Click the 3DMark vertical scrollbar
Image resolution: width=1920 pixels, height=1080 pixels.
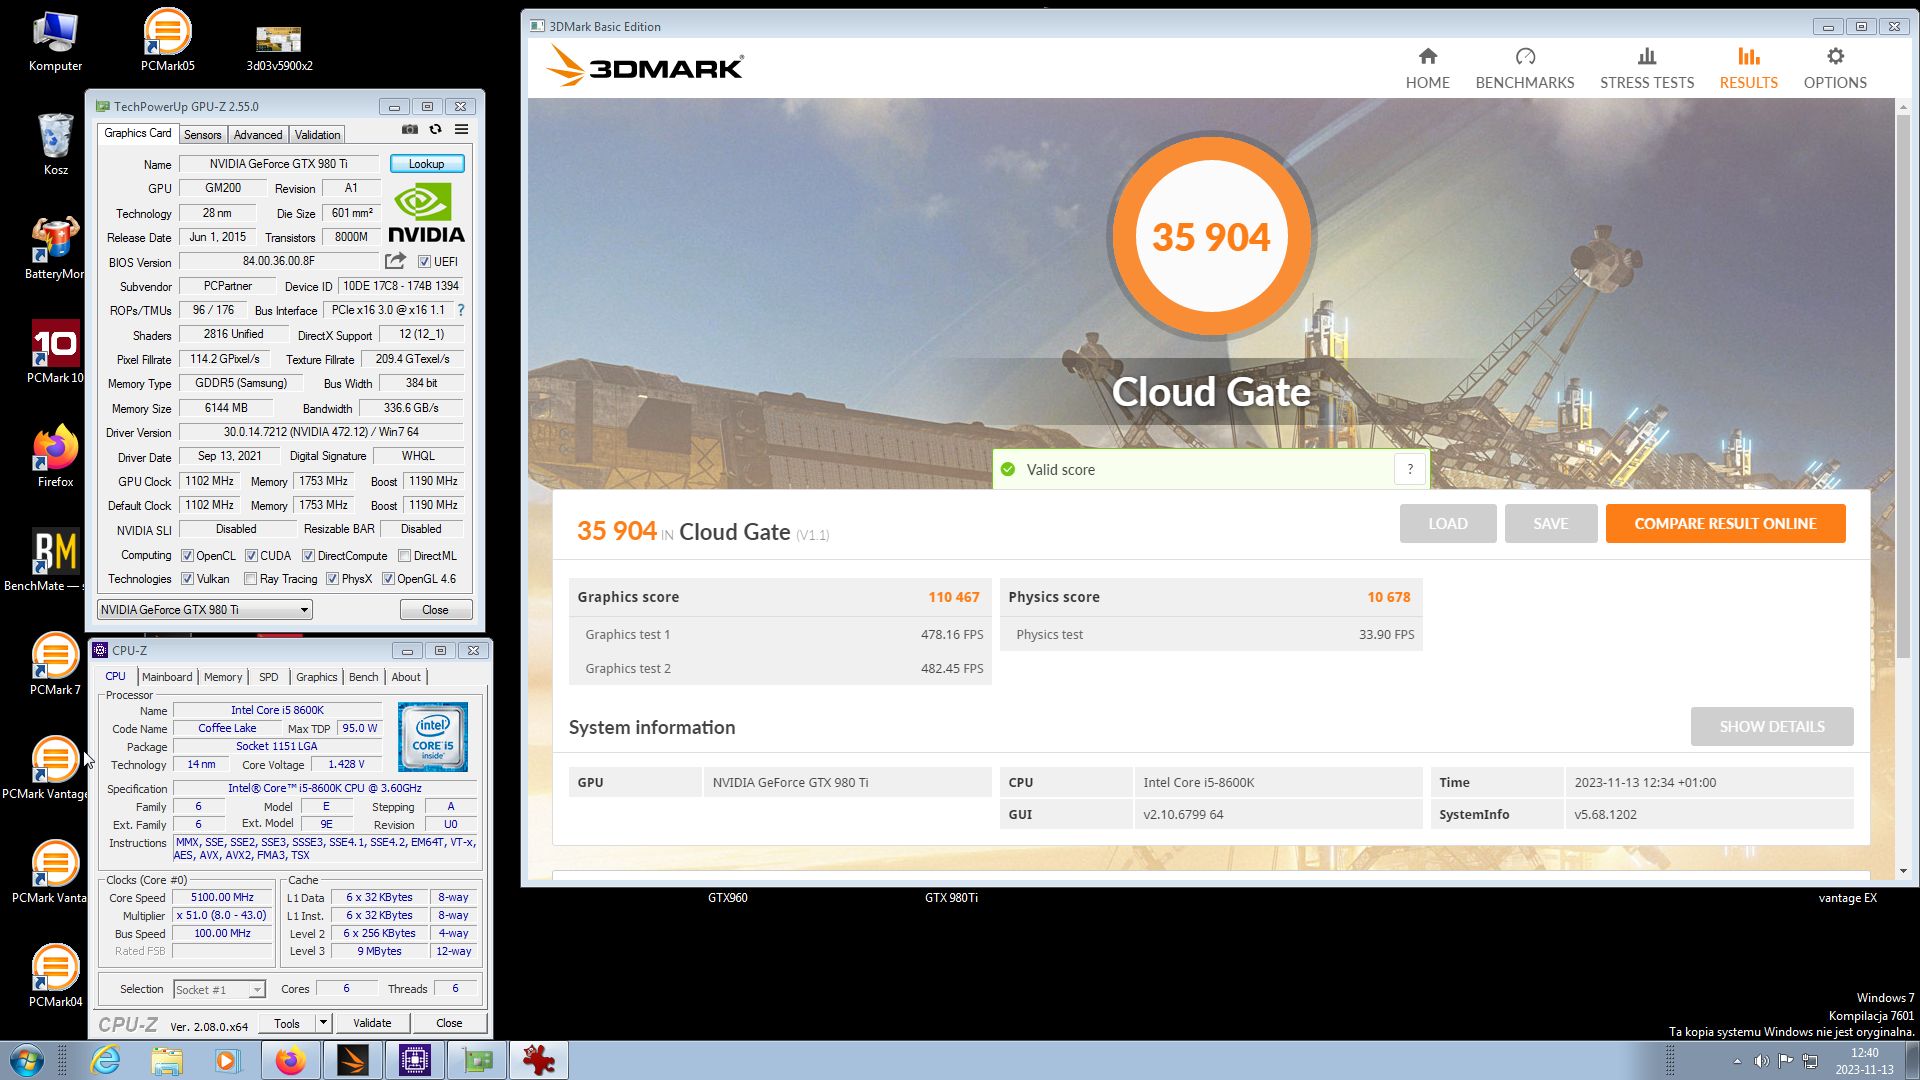1902,388
